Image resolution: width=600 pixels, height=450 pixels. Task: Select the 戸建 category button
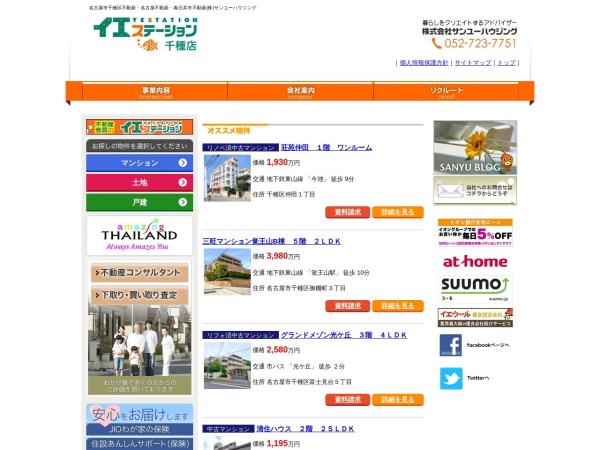pyautogui.click(x=140, y=202)
